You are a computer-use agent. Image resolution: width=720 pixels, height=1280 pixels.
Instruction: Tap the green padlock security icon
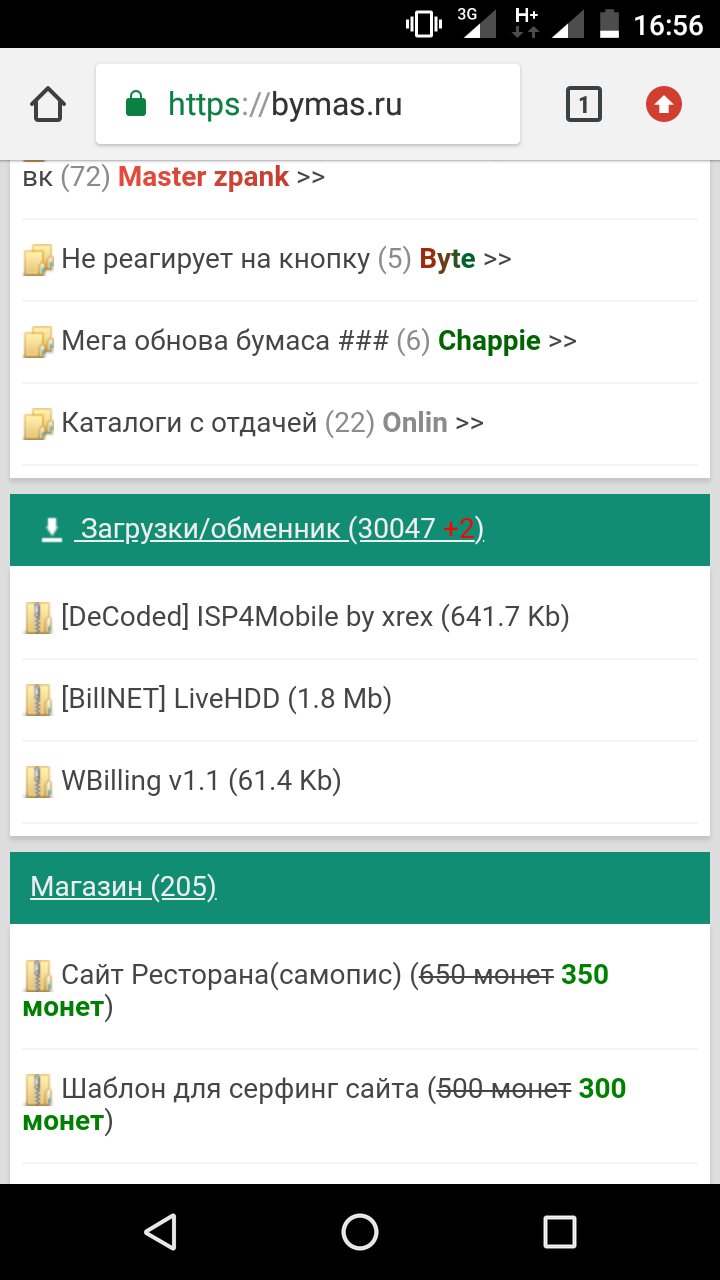click(136, 104)
